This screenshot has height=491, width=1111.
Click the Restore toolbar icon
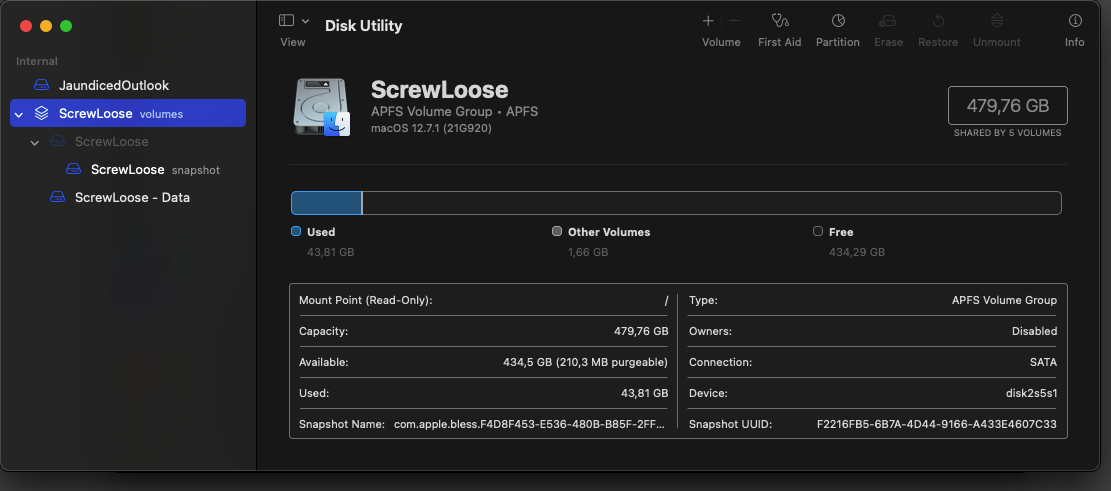938,21
